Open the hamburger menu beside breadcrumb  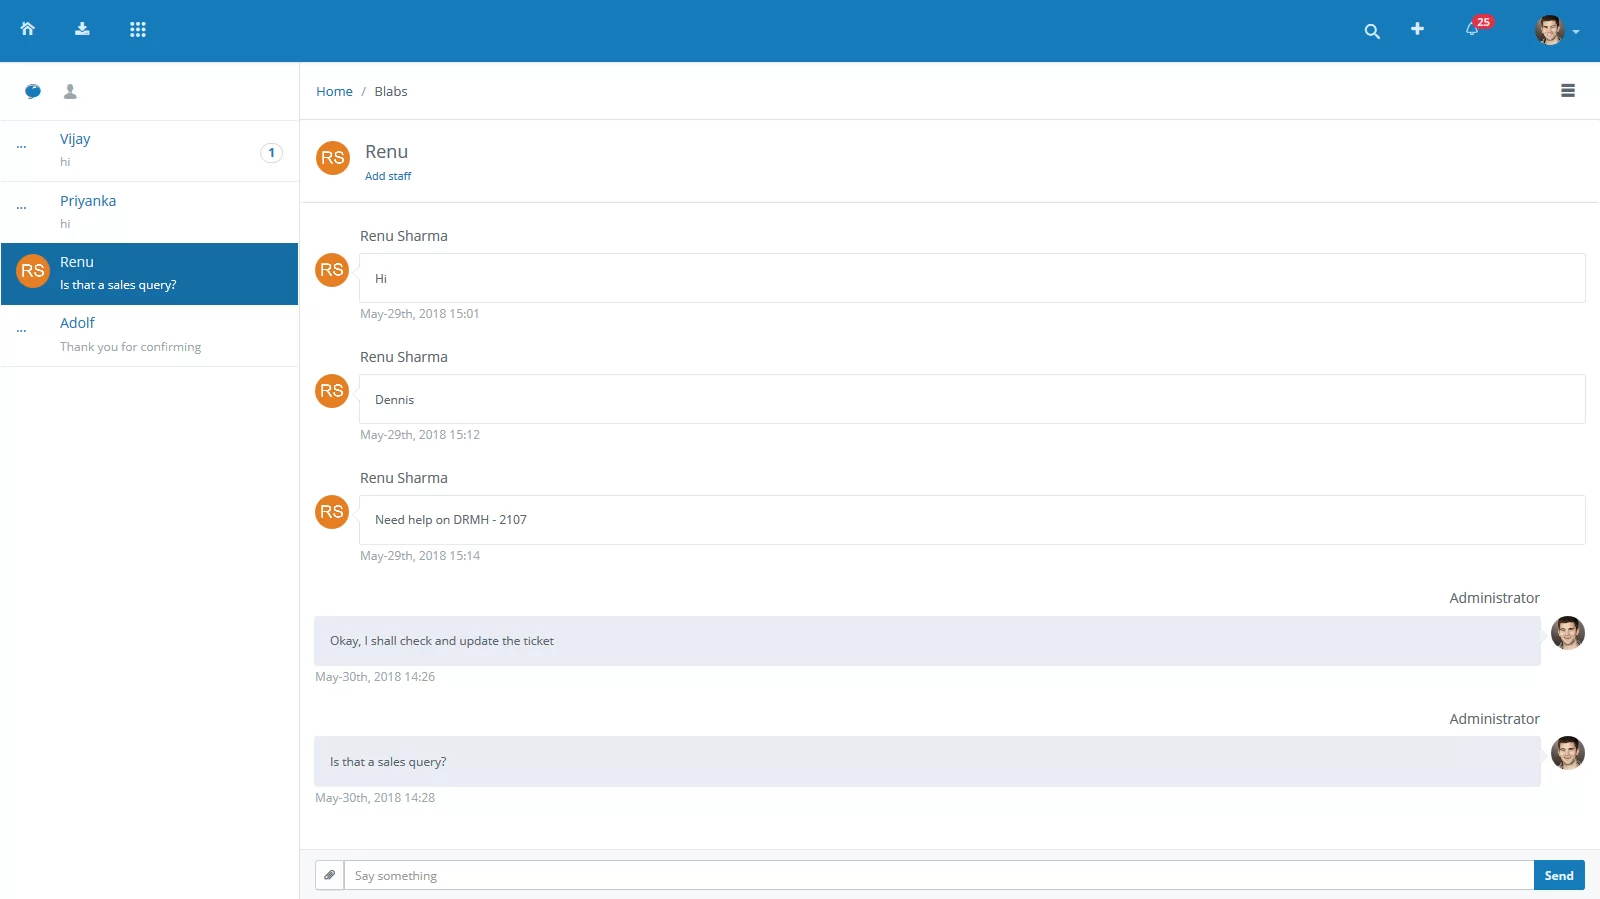tap(1568, 91)
